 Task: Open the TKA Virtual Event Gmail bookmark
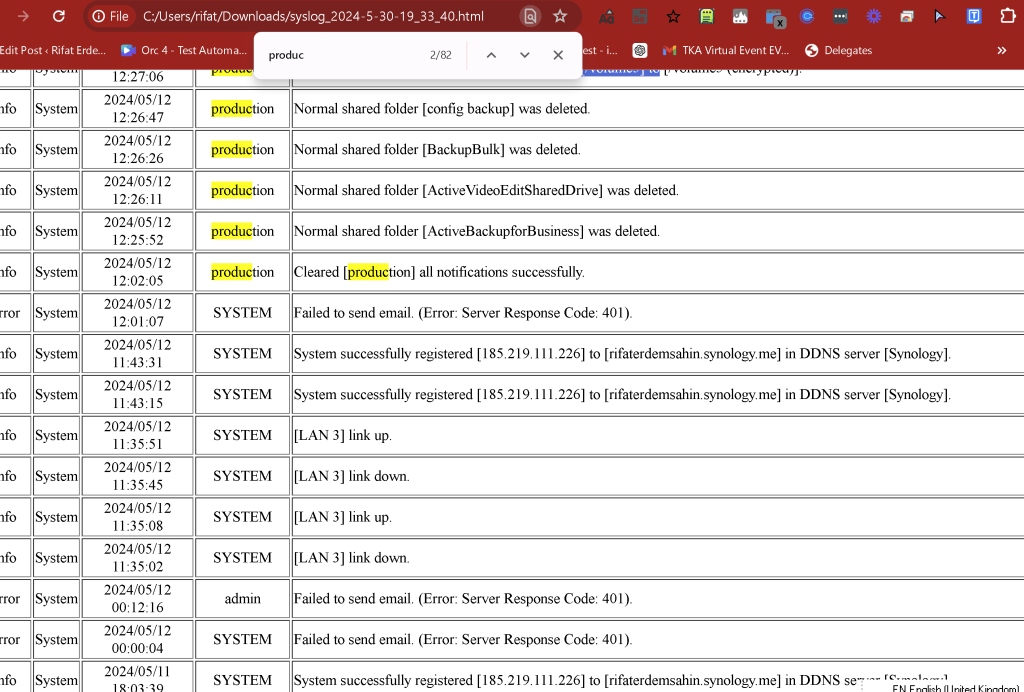[726, 50]
